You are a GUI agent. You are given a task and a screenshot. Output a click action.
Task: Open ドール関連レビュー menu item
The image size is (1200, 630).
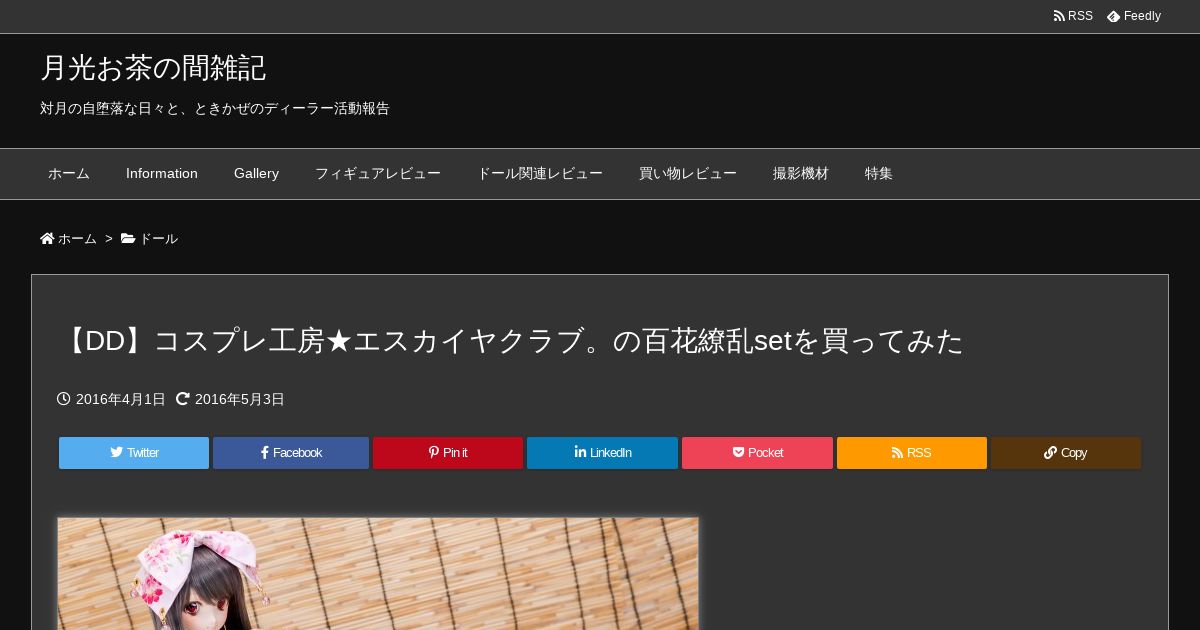click(x=540, y=174)
